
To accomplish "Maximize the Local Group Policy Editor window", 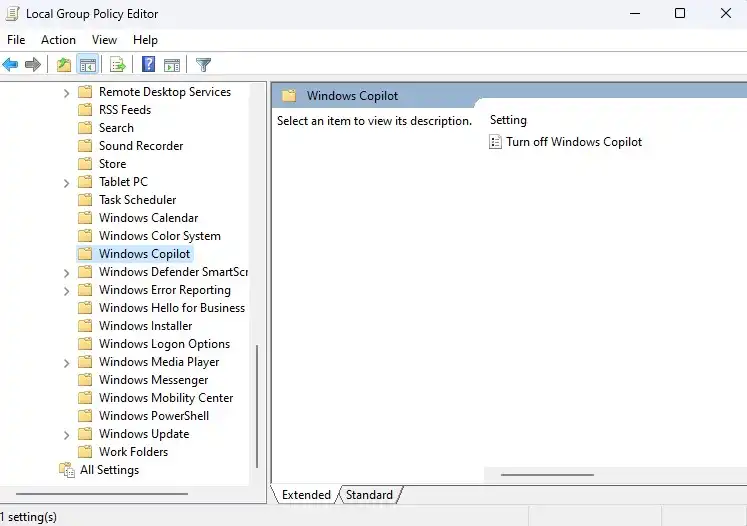I will (x=680, y=13).
